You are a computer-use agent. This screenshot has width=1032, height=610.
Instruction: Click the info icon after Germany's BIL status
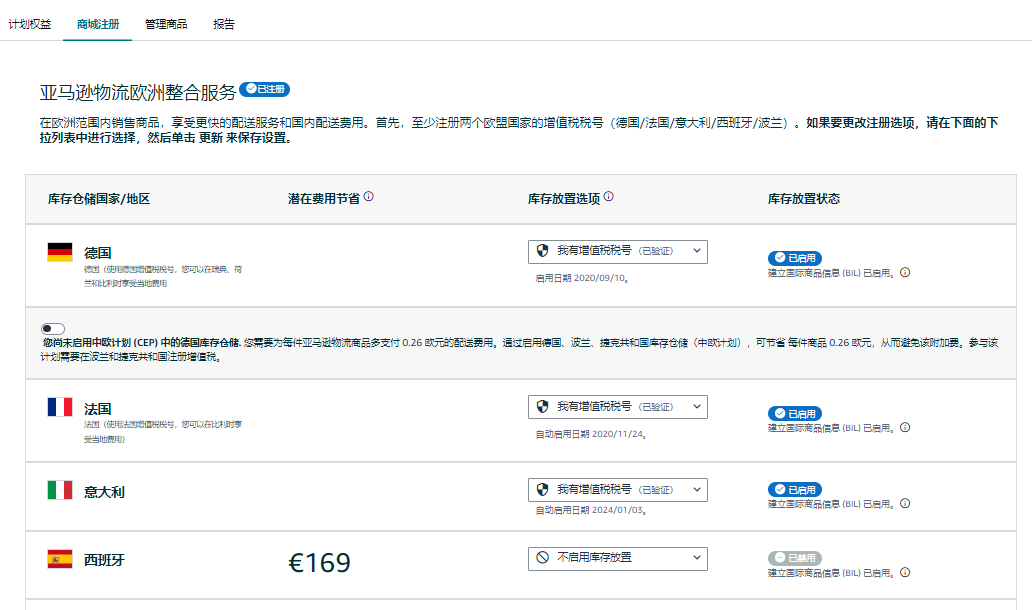(905, 271)
